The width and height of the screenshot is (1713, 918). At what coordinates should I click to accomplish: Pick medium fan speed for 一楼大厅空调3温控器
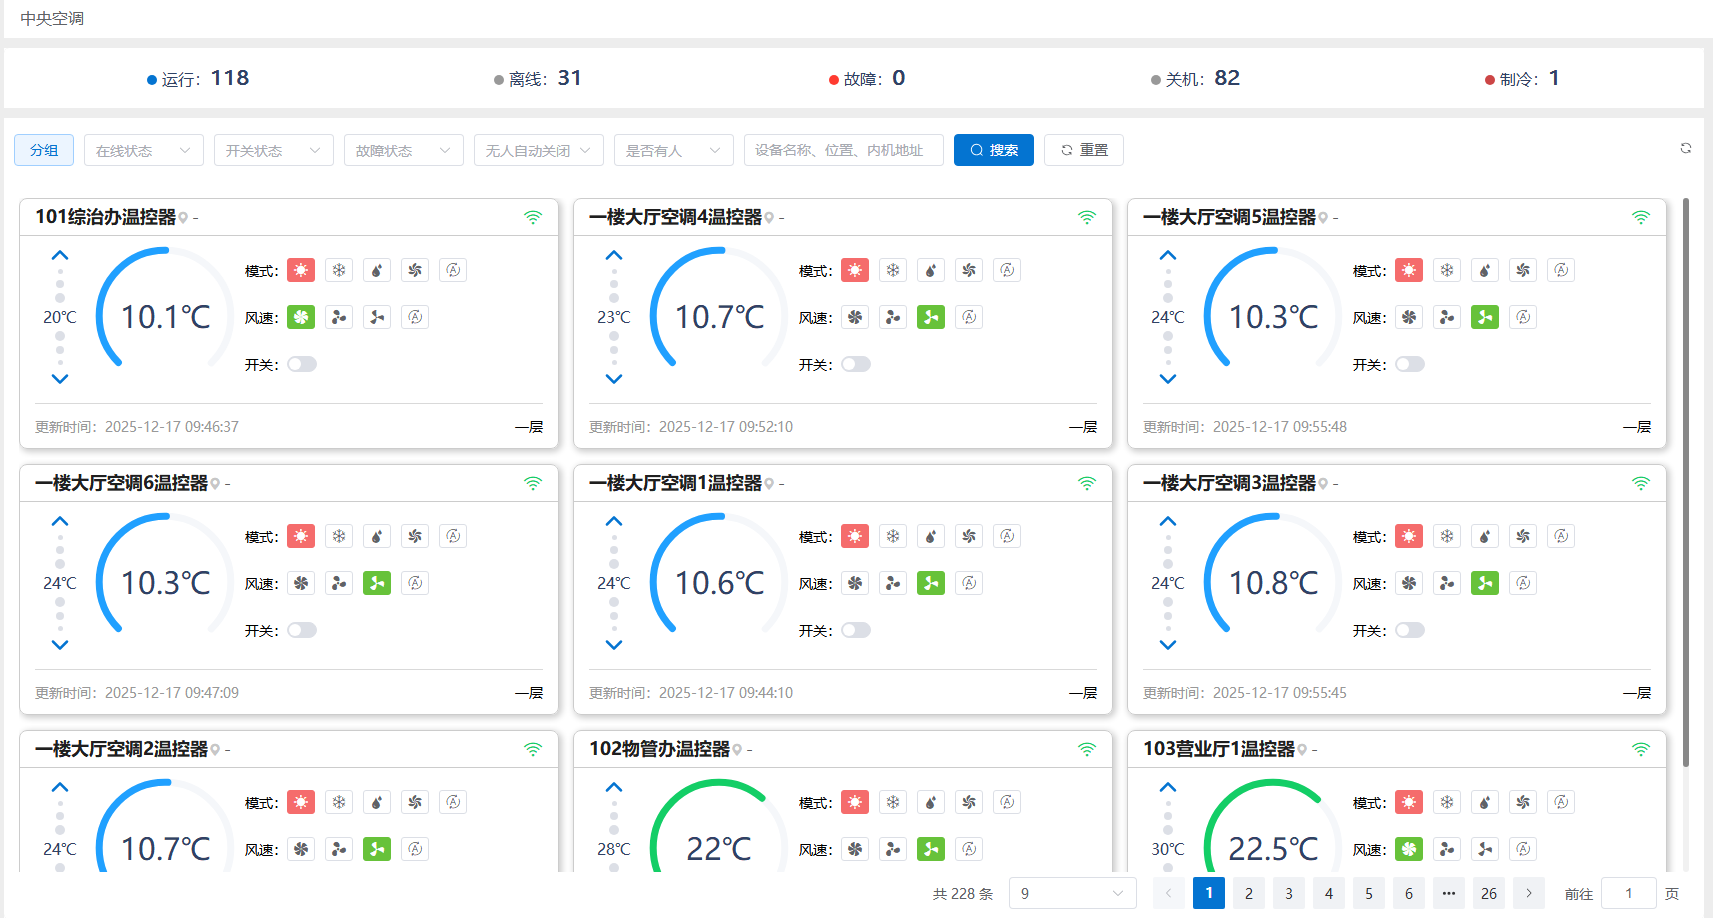point(1447,583)
